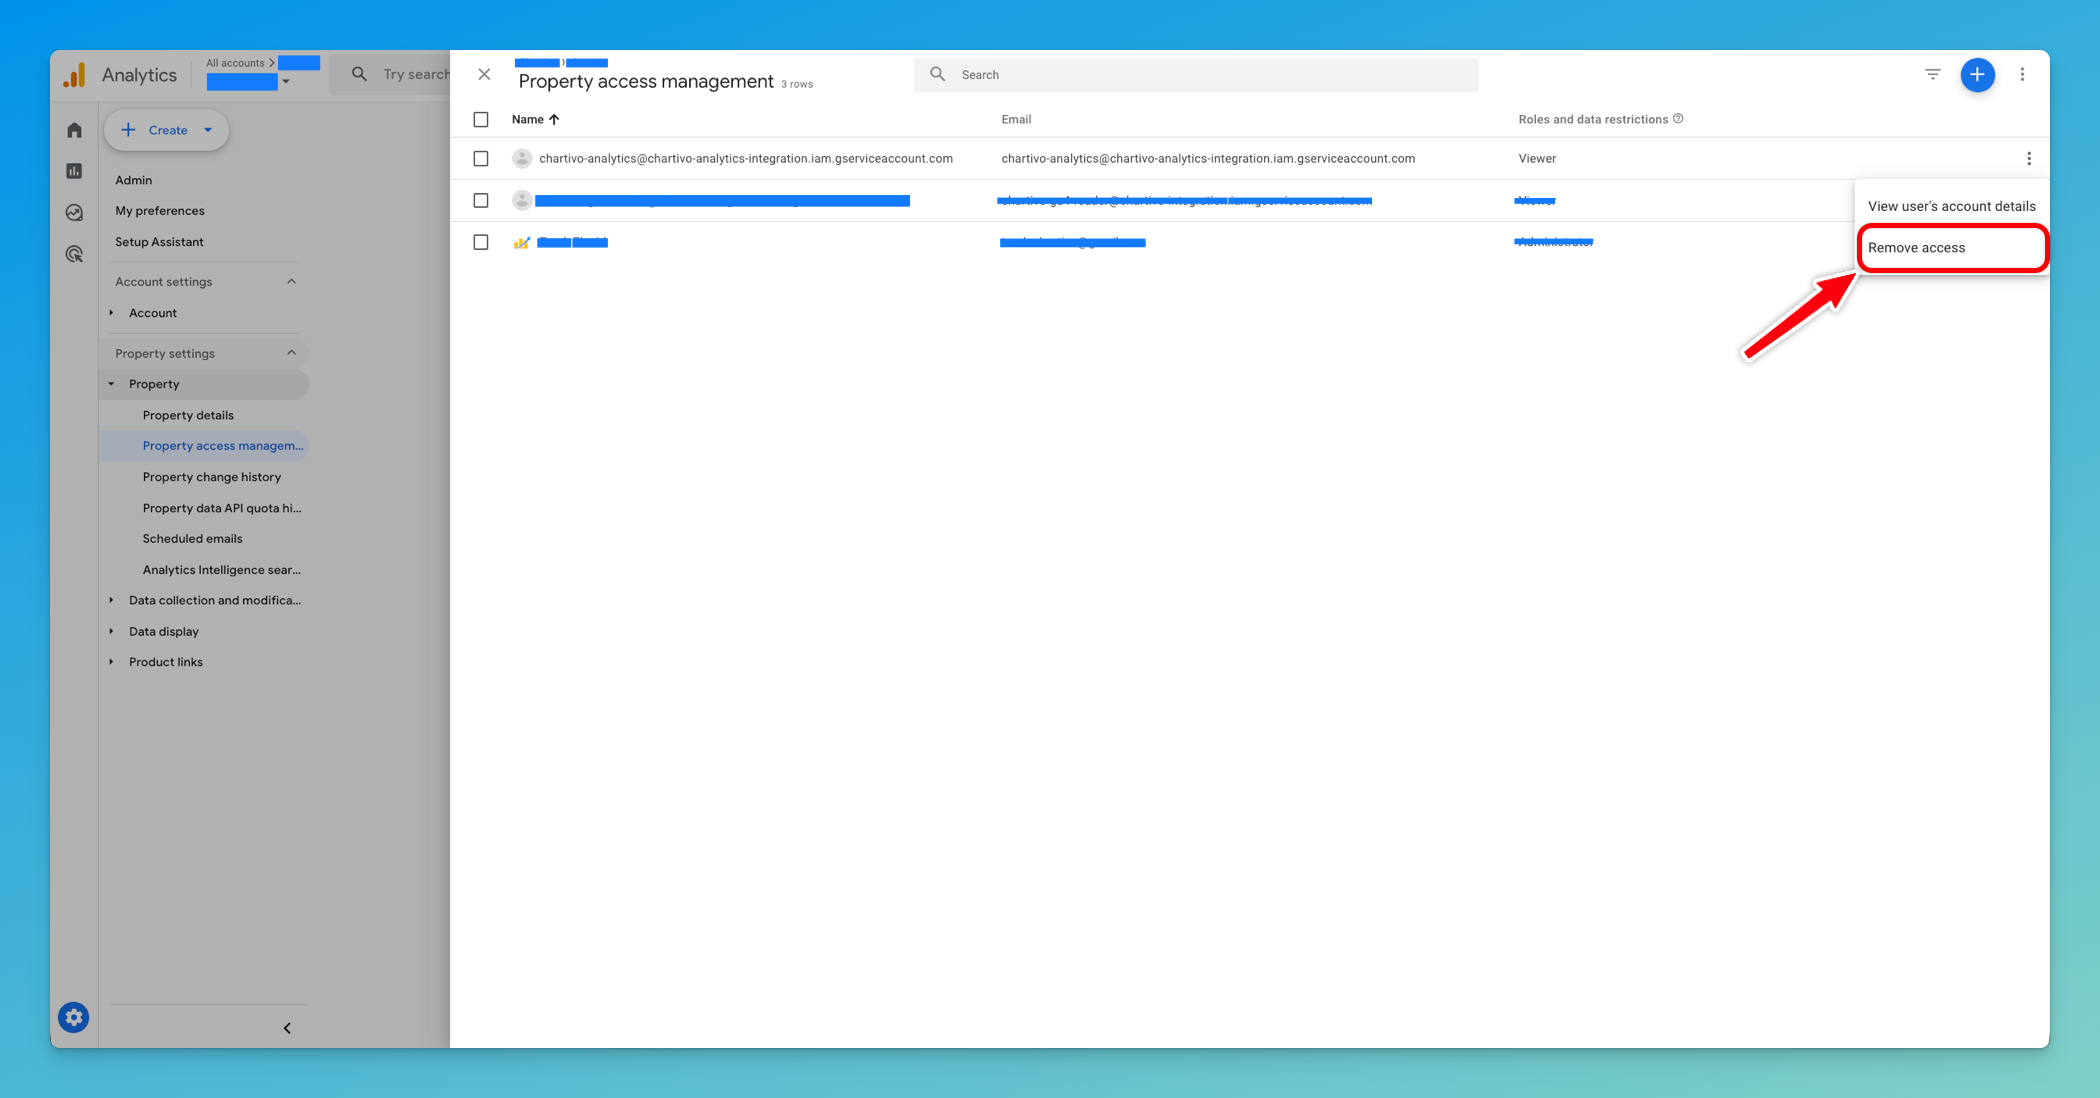Expand Data collection and modification
The width and height of the screenshot is (2100, 1098).
coord(112,600)
